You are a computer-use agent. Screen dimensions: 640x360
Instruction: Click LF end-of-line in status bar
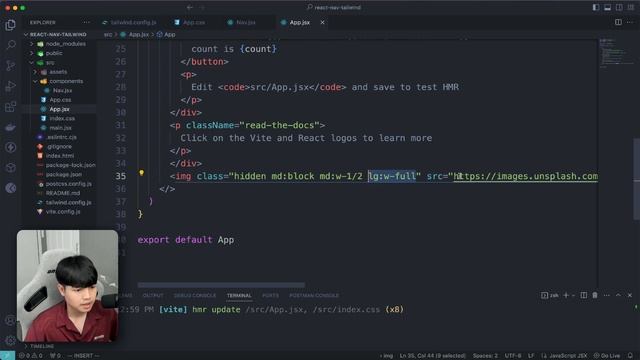click(x=531, y=356)
